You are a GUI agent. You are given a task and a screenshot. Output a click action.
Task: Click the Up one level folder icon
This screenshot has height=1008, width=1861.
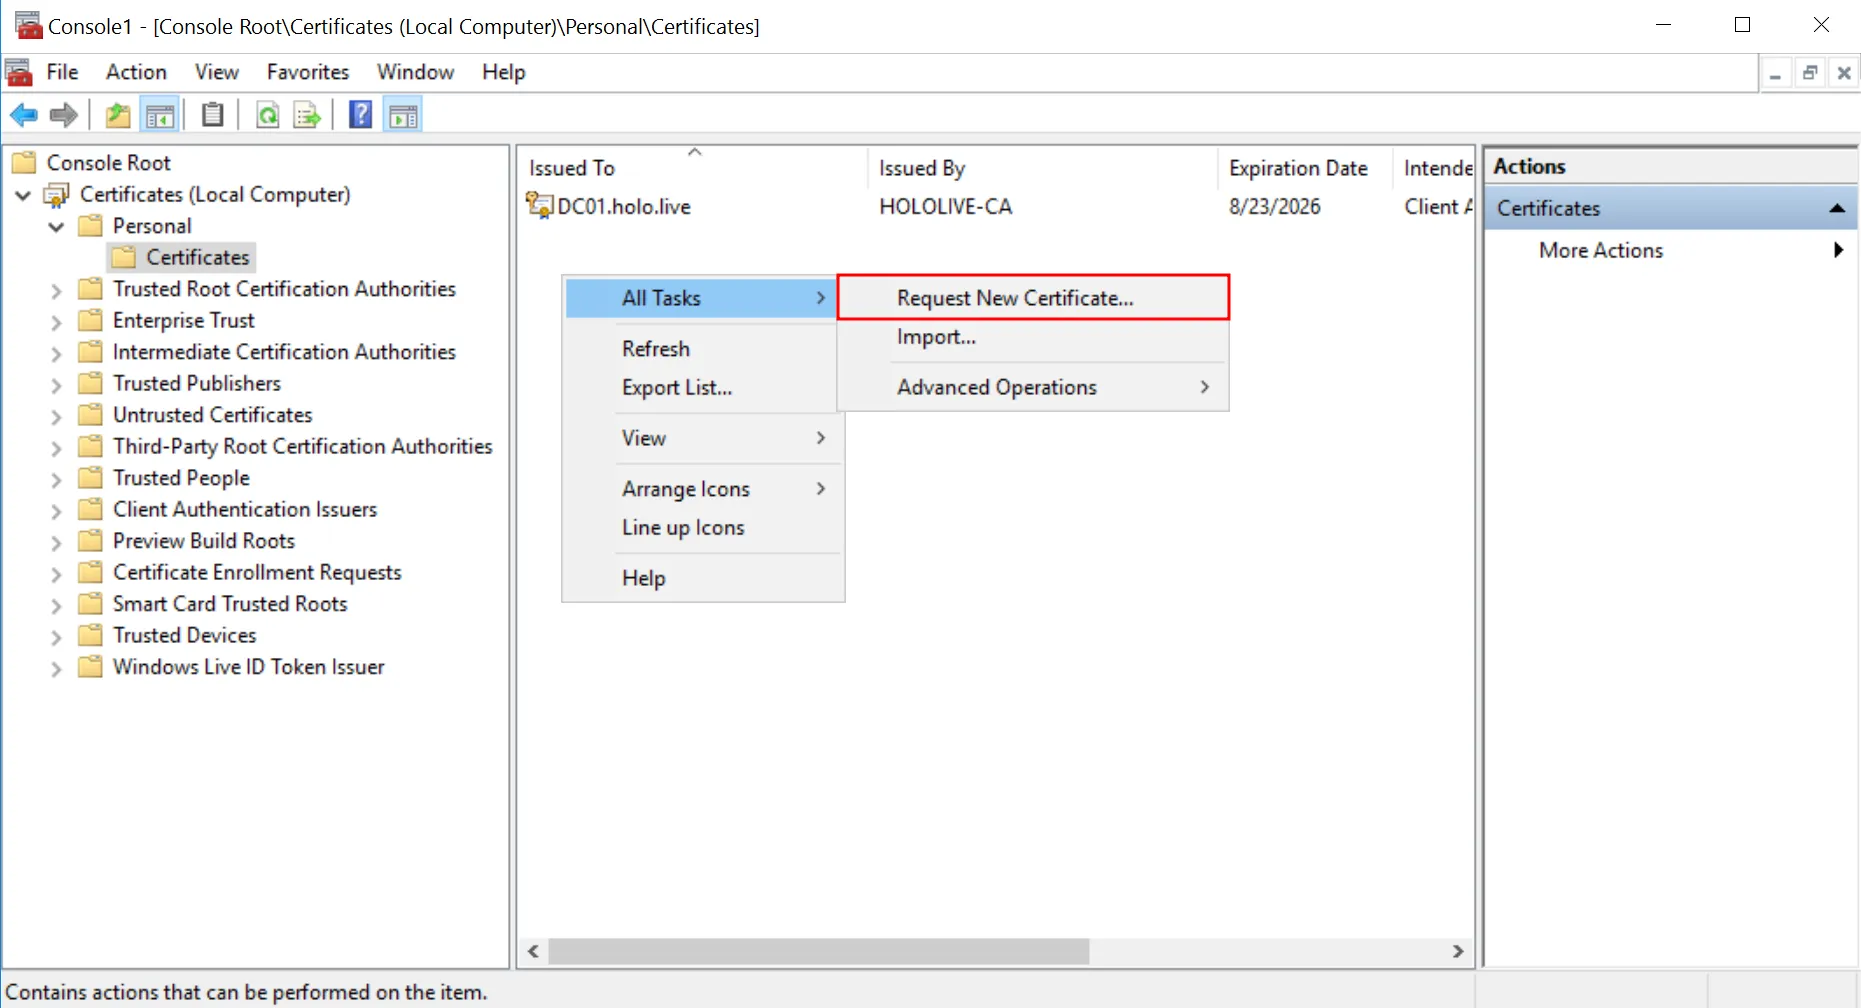[118, 116]
